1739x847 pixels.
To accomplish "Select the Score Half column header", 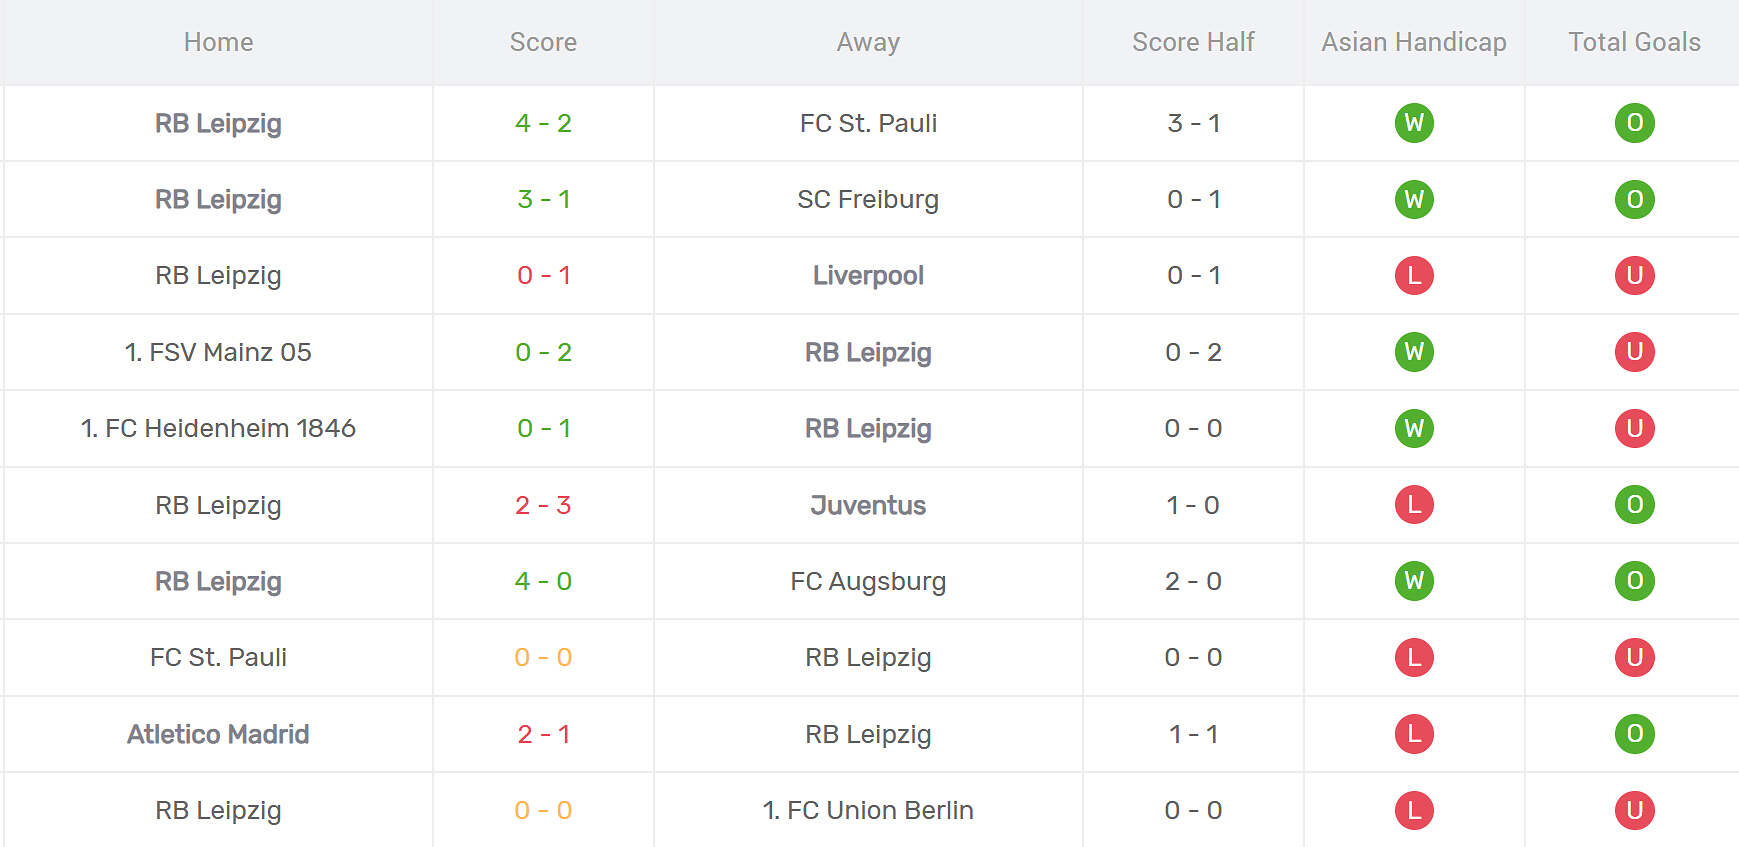I will (x=1193, y=42).
